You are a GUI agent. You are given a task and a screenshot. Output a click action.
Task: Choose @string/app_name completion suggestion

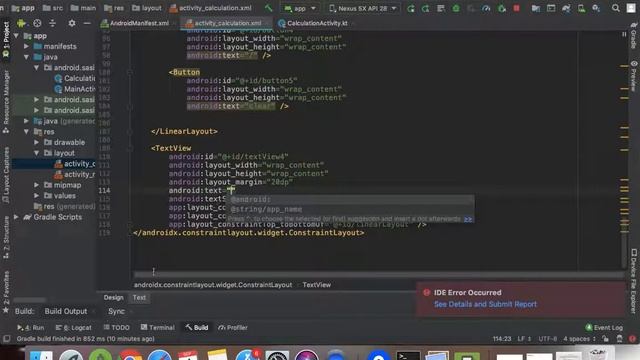coord(351,209)
